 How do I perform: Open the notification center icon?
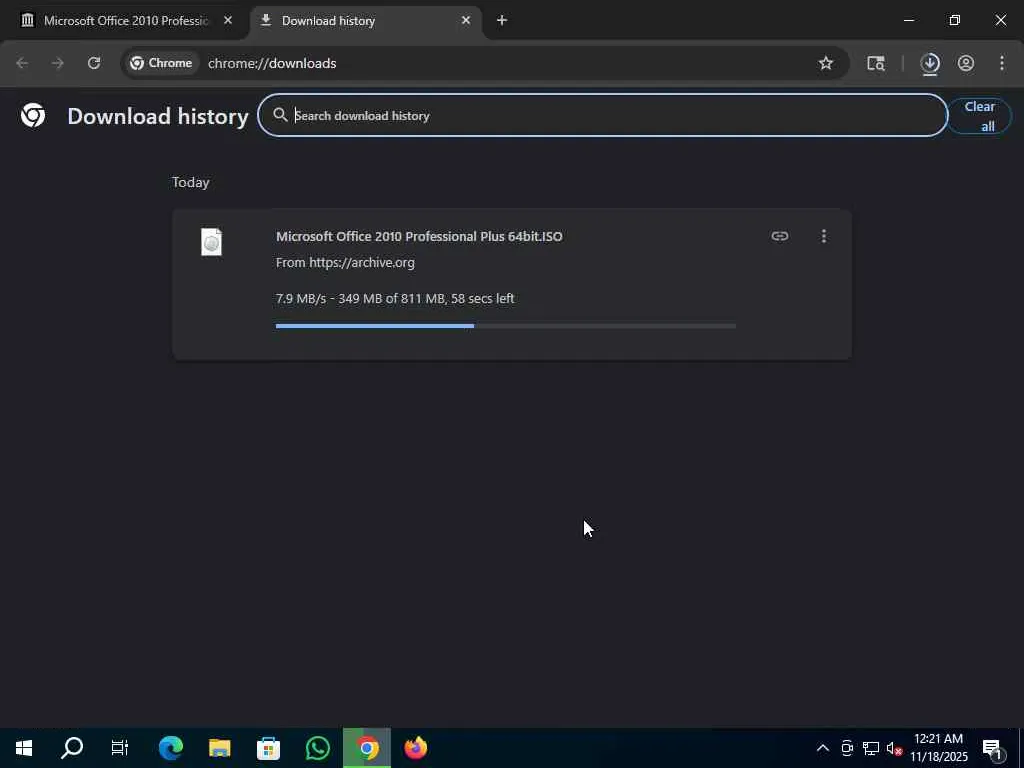tap(993, 748)
